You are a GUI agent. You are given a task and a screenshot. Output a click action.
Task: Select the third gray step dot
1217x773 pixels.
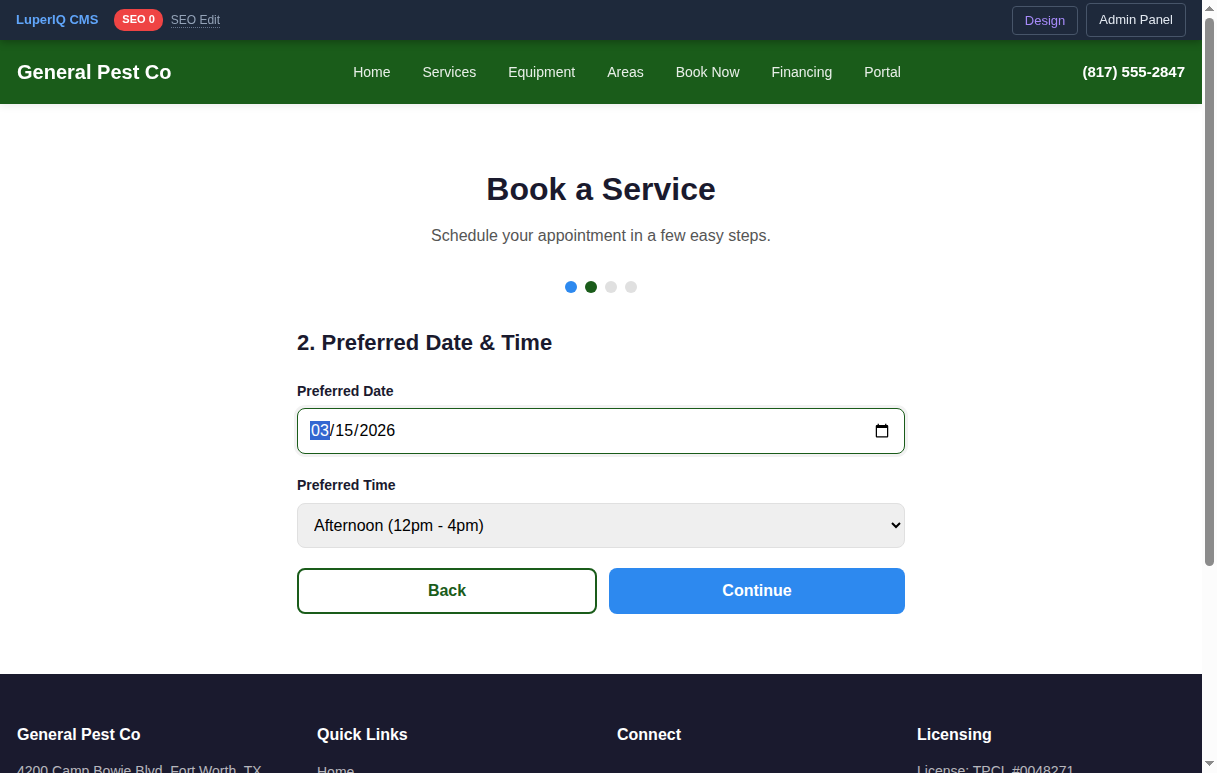tap(611, 287)
